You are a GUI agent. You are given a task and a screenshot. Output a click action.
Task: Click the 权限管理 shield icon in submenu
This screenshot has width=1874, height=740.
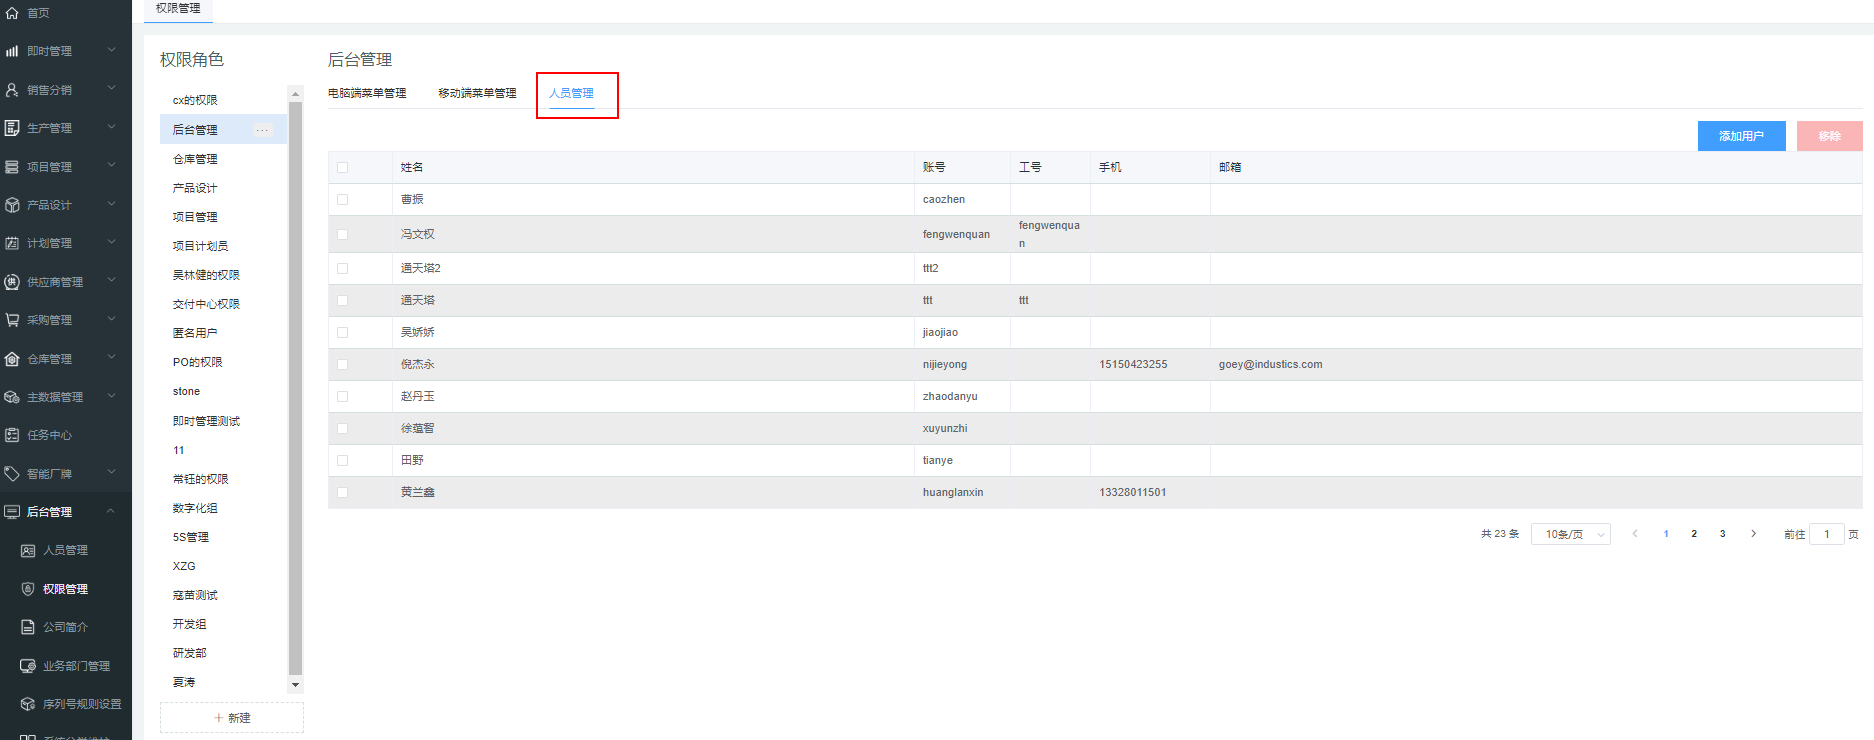tap(28, 589)
